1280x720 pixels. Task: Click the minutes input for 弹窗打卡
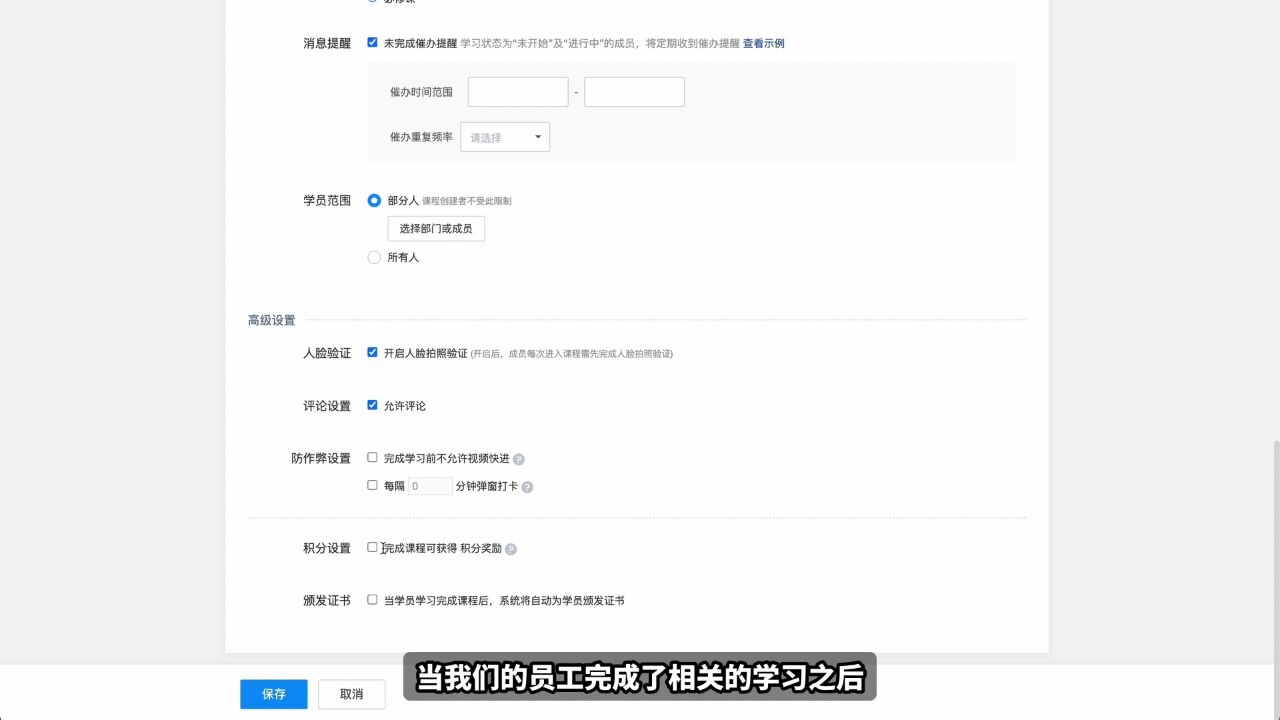pyautogui.click(x=430, y=486)
